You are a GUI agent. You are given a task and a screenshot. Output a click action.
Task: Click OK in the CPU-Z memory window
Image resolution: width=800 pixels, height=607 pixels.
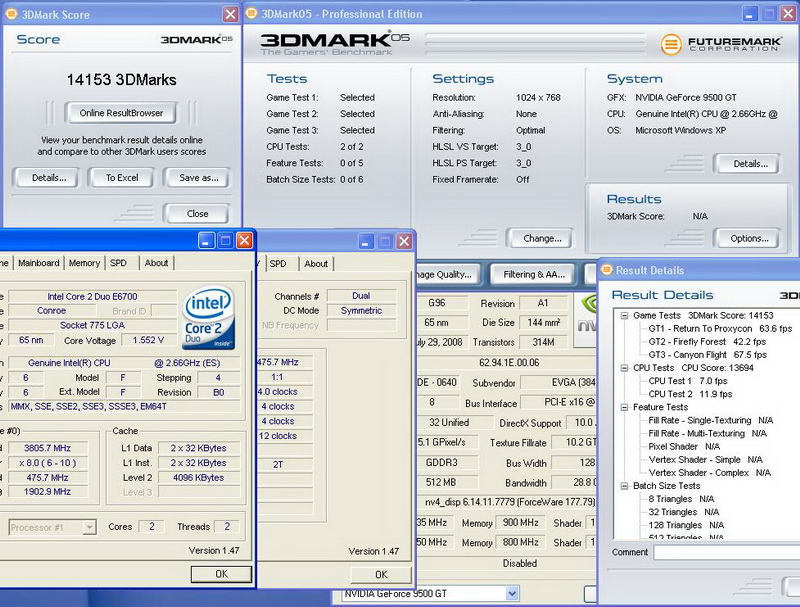coord(381,575)
